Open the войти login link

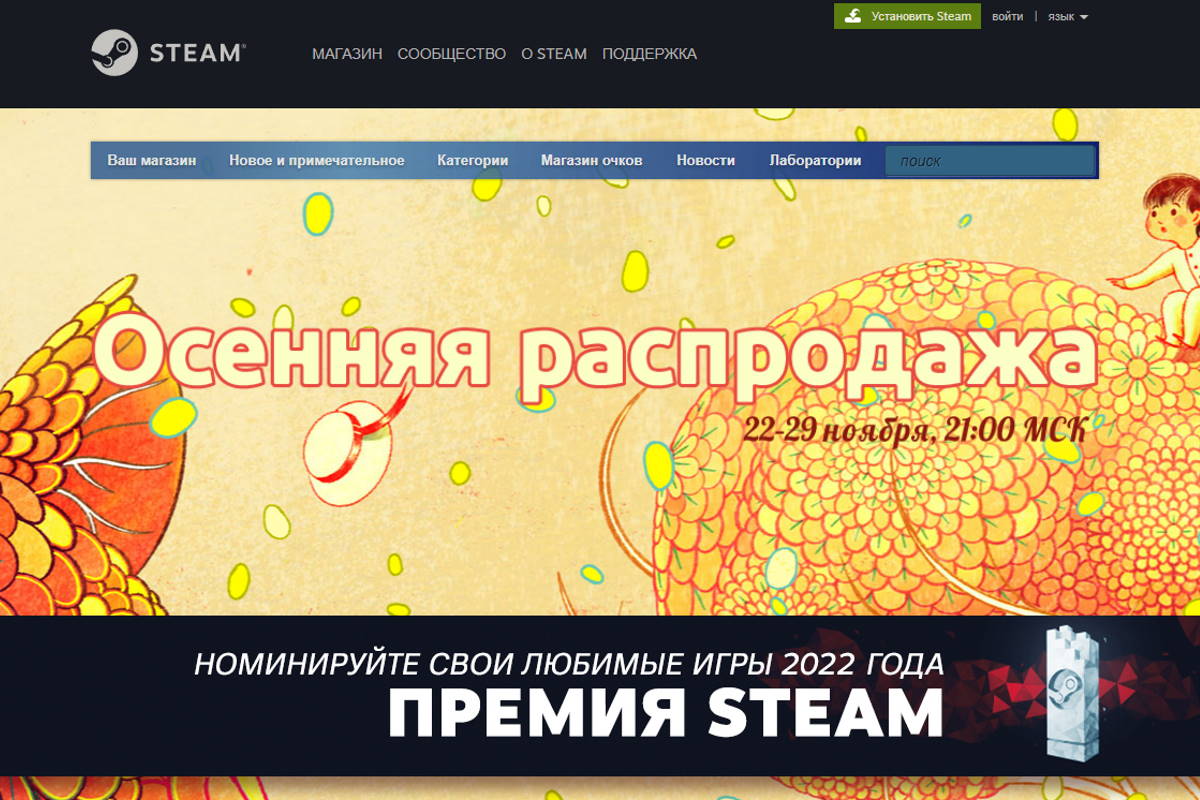1007,17
